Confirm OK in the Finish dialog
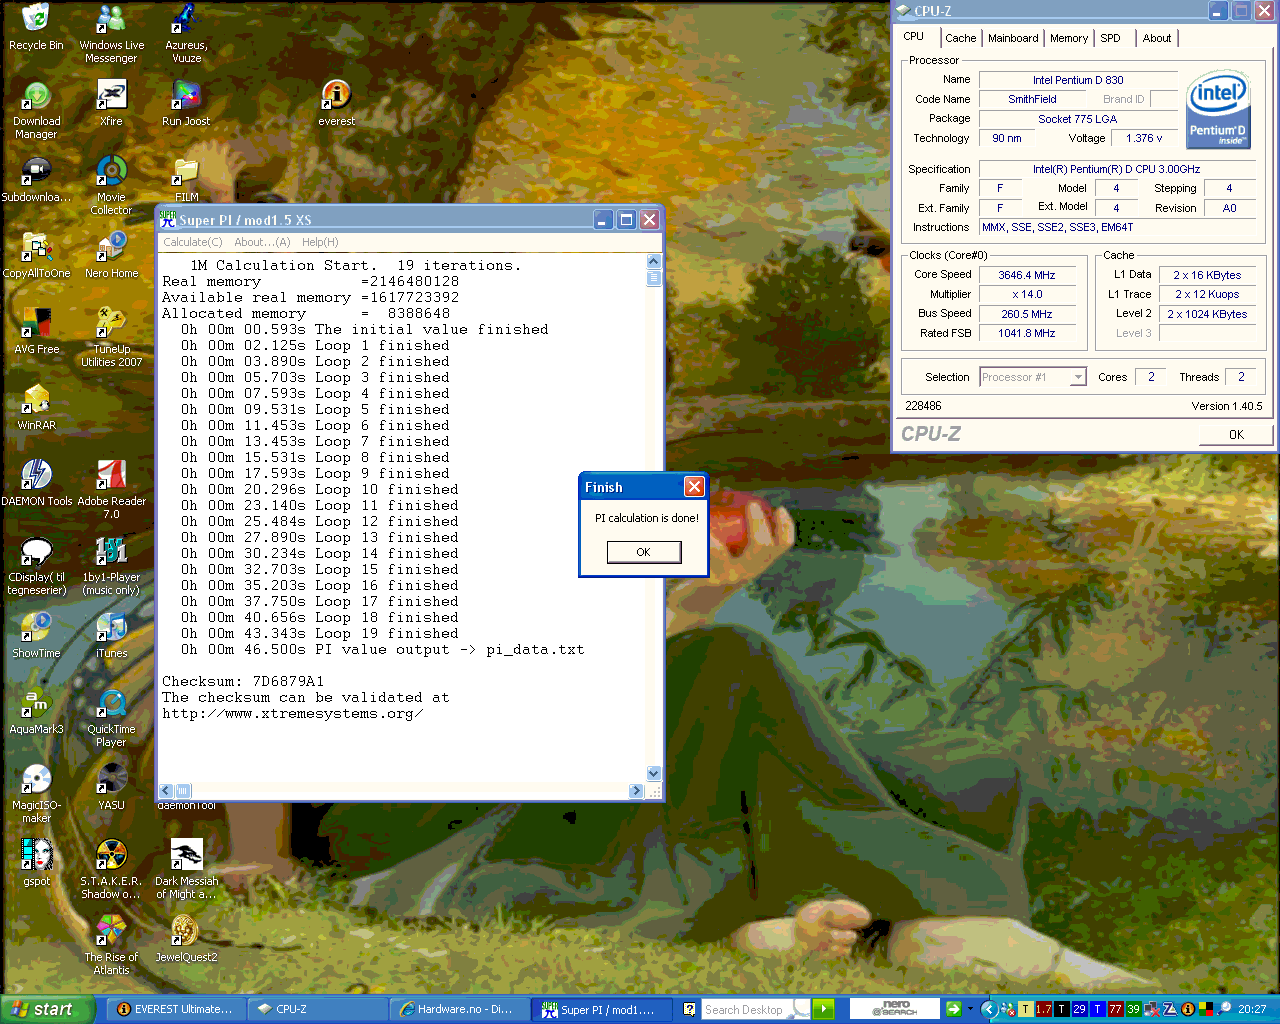 coord(644,552)
